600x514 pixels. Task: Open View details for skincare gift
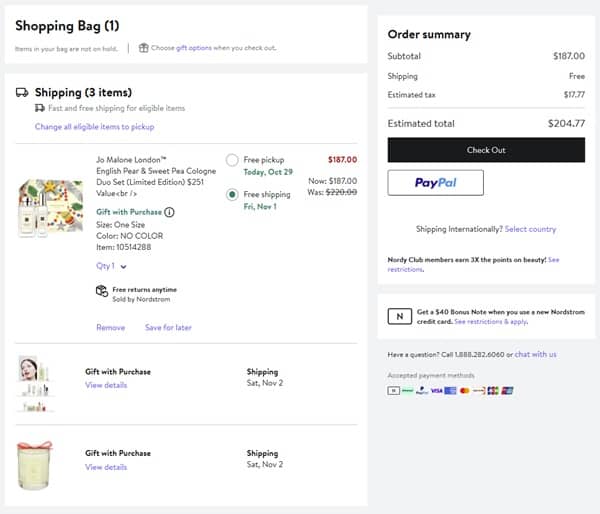pos(106,385)
